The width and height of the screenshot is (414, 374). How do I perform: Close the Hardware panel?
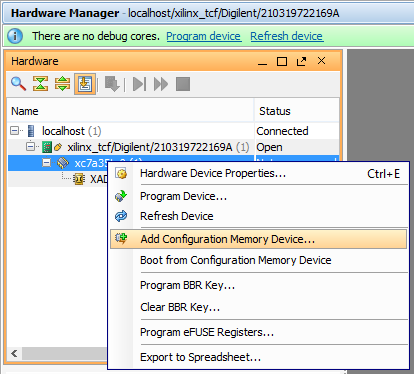[x=321, y=61]
